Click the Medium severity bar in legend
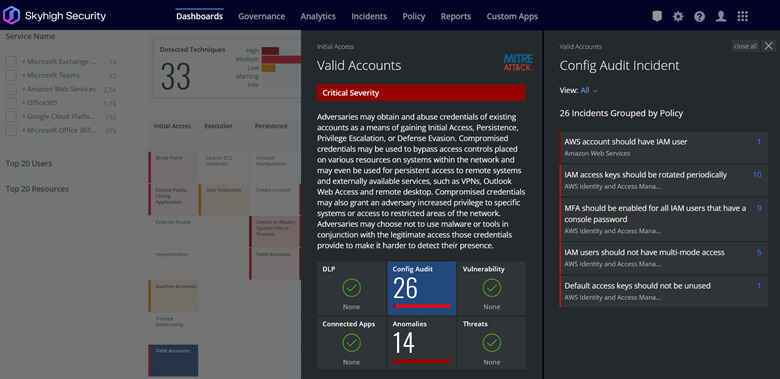 pos(282,59)
